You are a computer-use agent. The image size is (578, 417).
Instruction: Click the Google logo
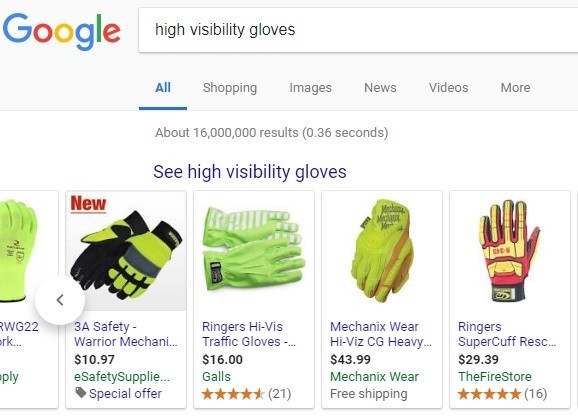click(x=62, y=31)
